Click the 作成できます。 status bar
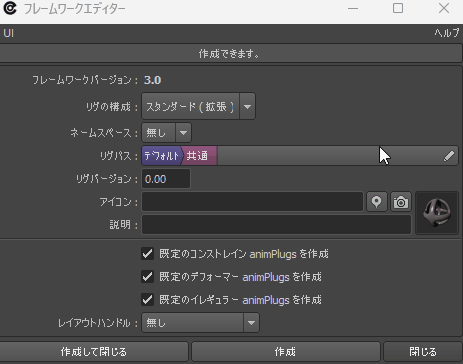 [231, 53]
